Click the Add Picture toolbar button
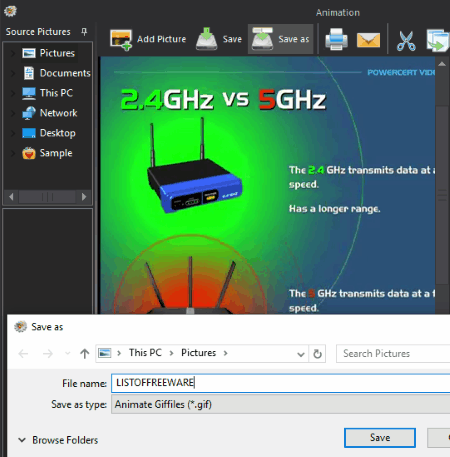 click(148, 39)
